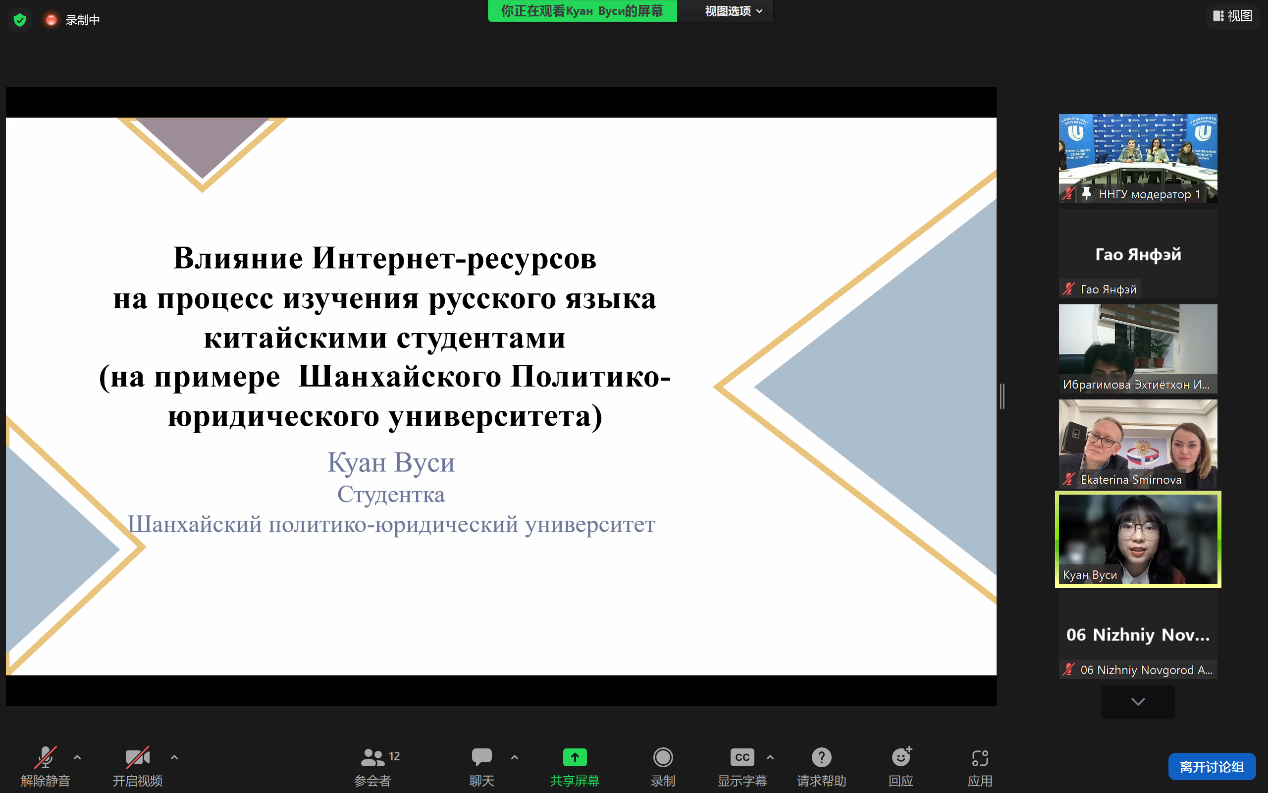1268x793 pixels.
Task: Select the Ибрагимова Эхтиётхон video thumbnail
Action: 1138,349
